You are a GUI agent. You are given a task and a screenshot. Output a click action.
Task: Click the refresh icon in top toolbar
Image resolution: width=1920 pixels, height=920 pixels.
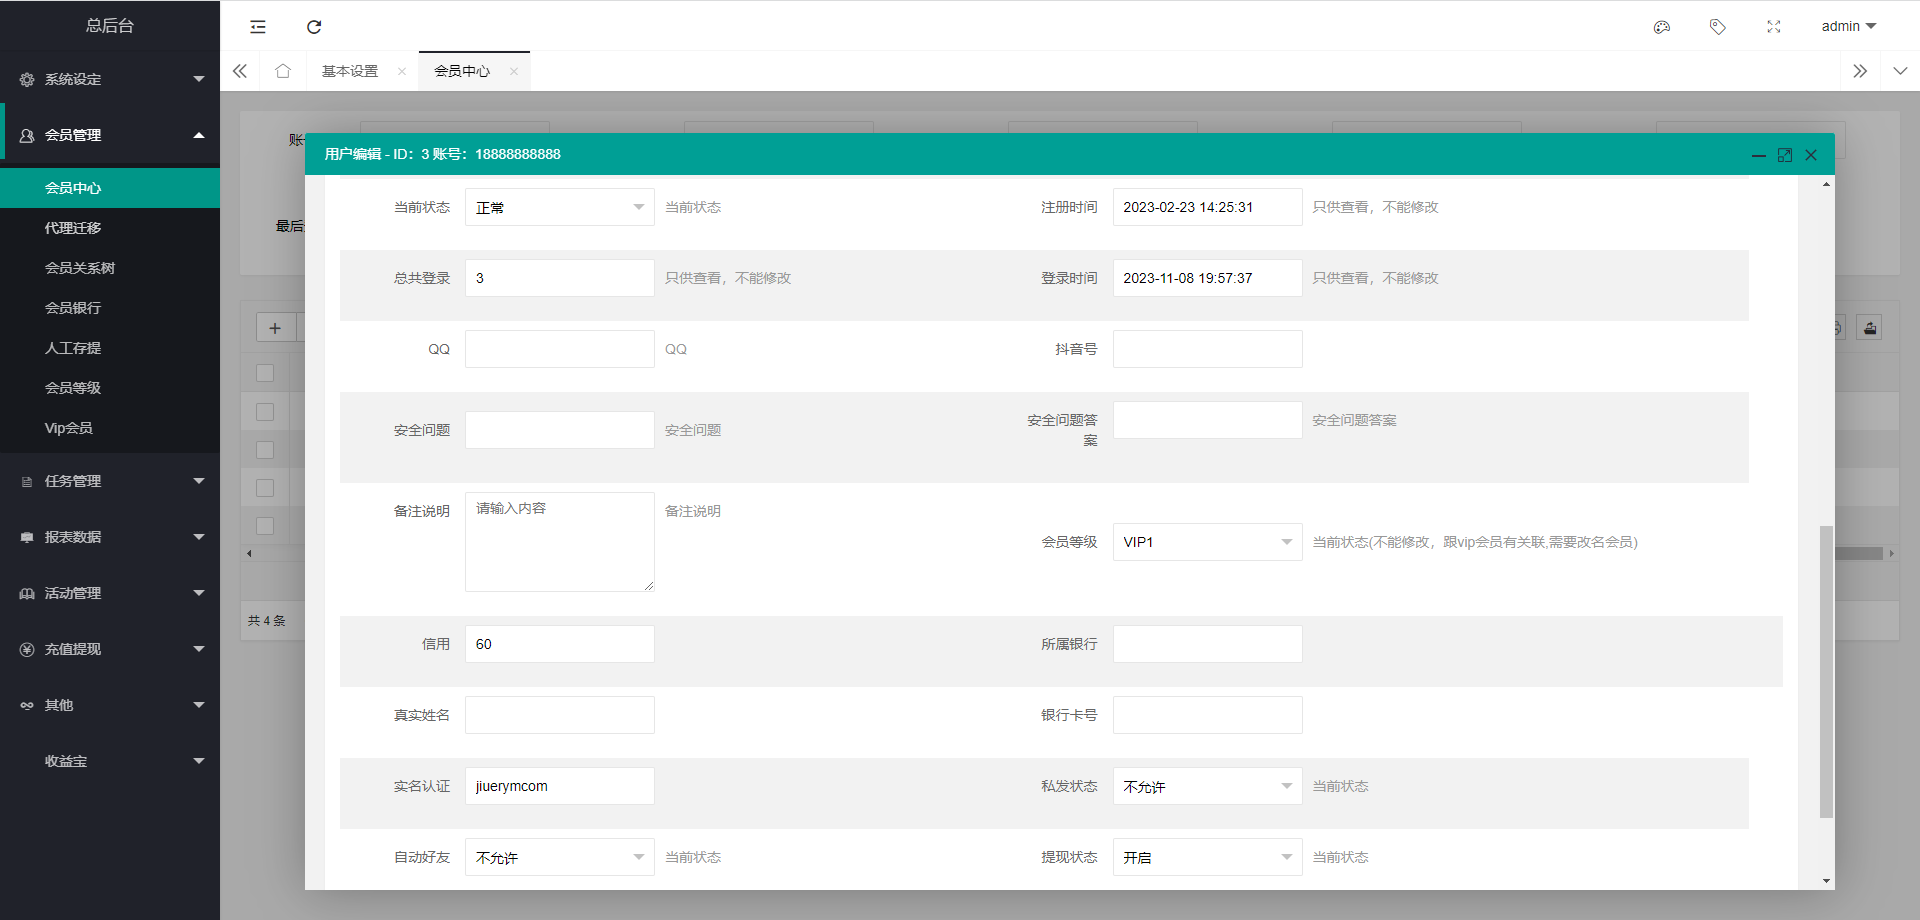(314, 27)
